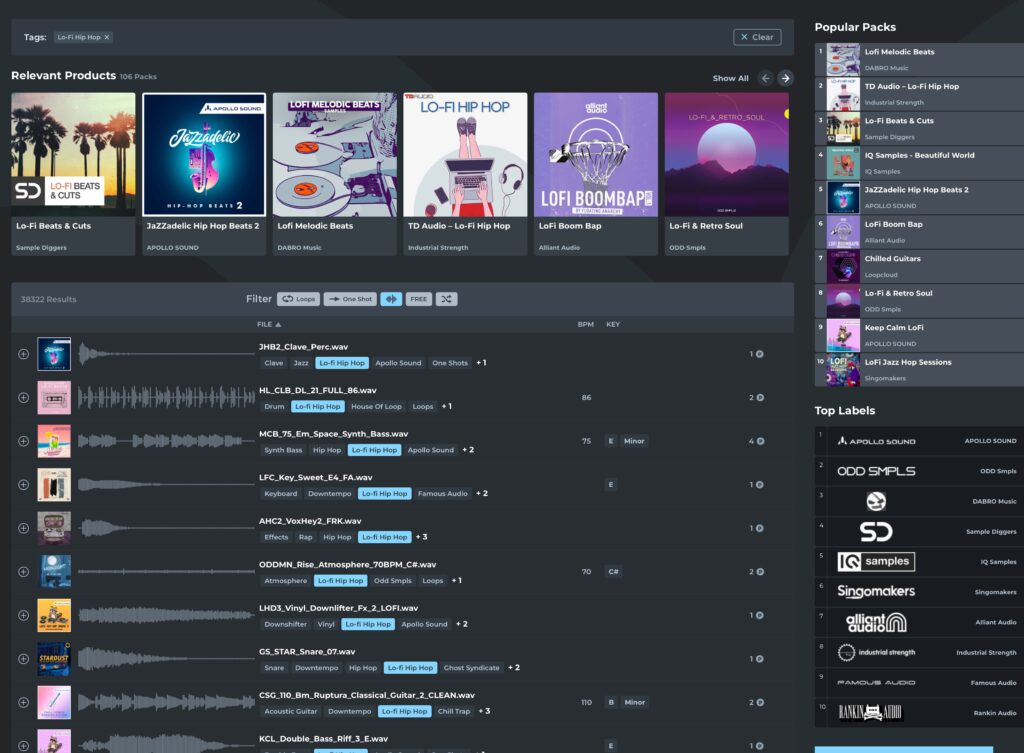
Task: Click the Clear tags button
Action: pyautogui.click(x=757, y=37)
